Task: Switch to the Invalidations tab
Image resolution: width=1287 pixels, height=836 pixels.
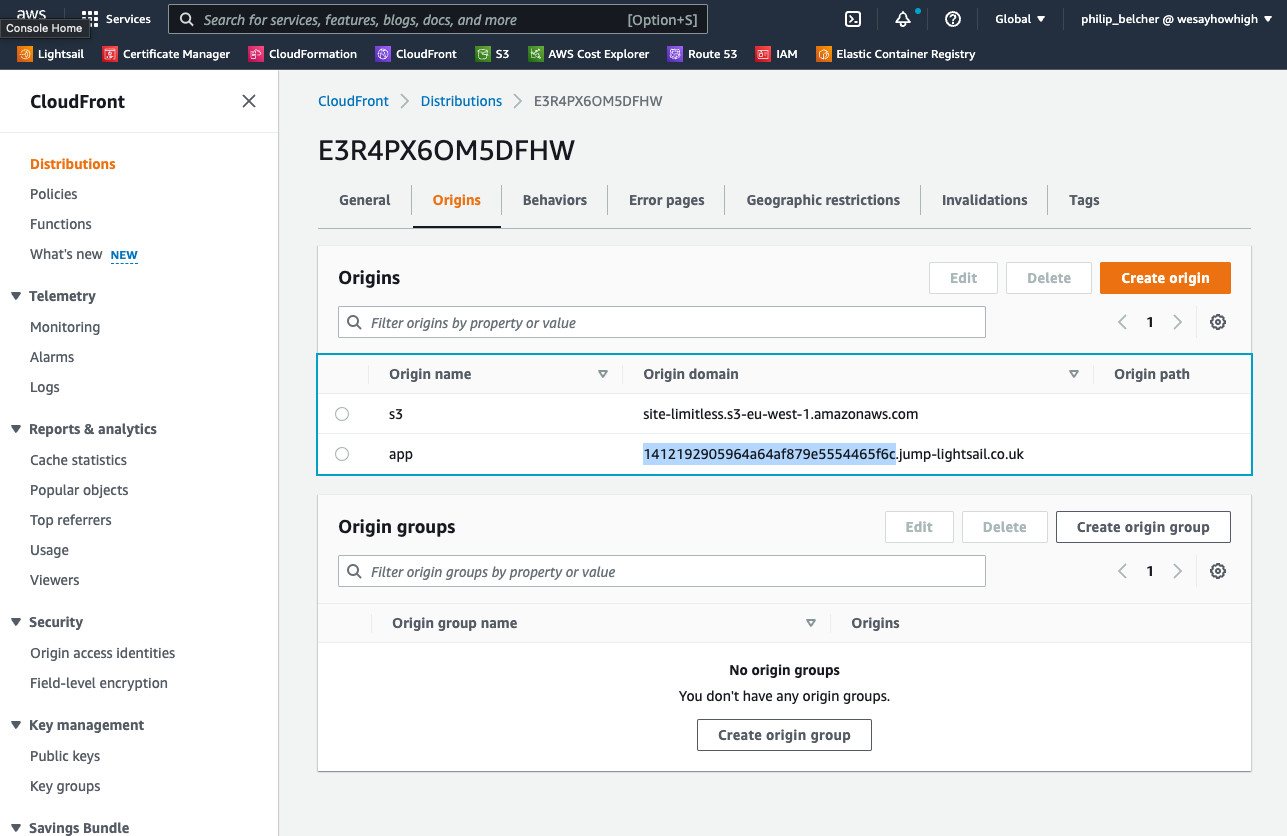Action: (x=984, y=200)
